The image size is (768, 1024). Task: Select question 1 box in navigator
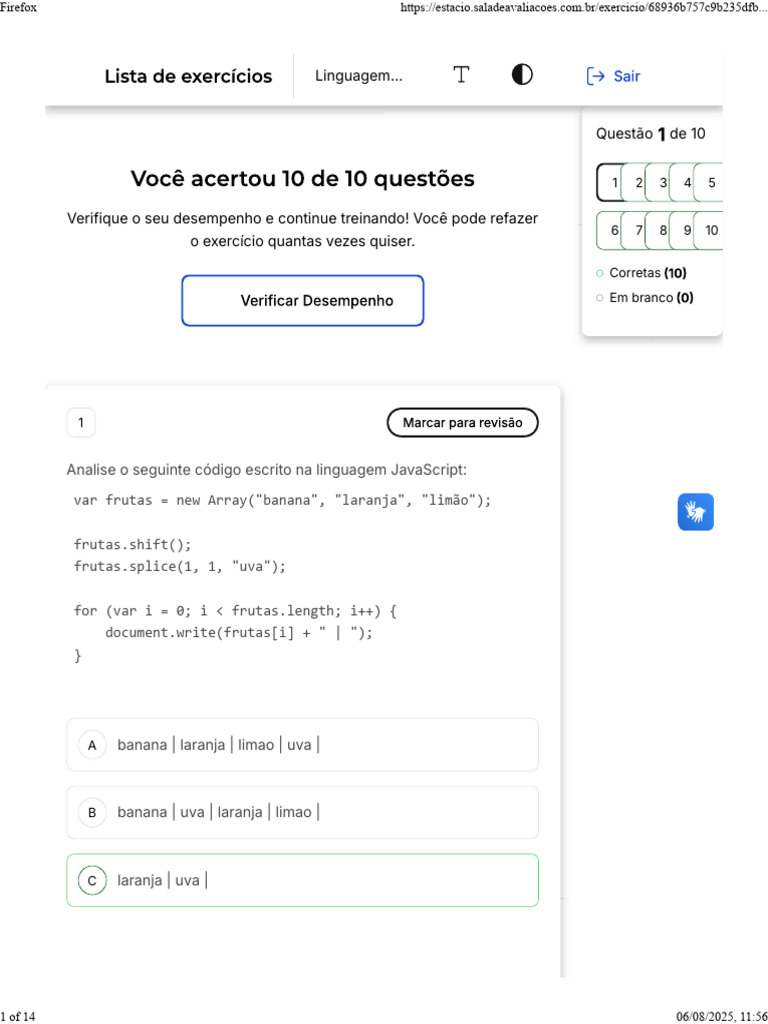point(610,183)
